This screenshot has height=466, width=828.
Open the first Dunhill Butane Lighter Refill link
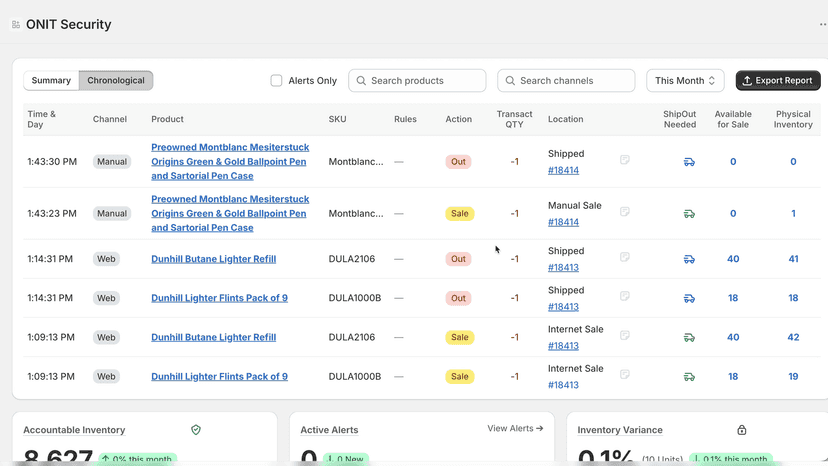213,259
